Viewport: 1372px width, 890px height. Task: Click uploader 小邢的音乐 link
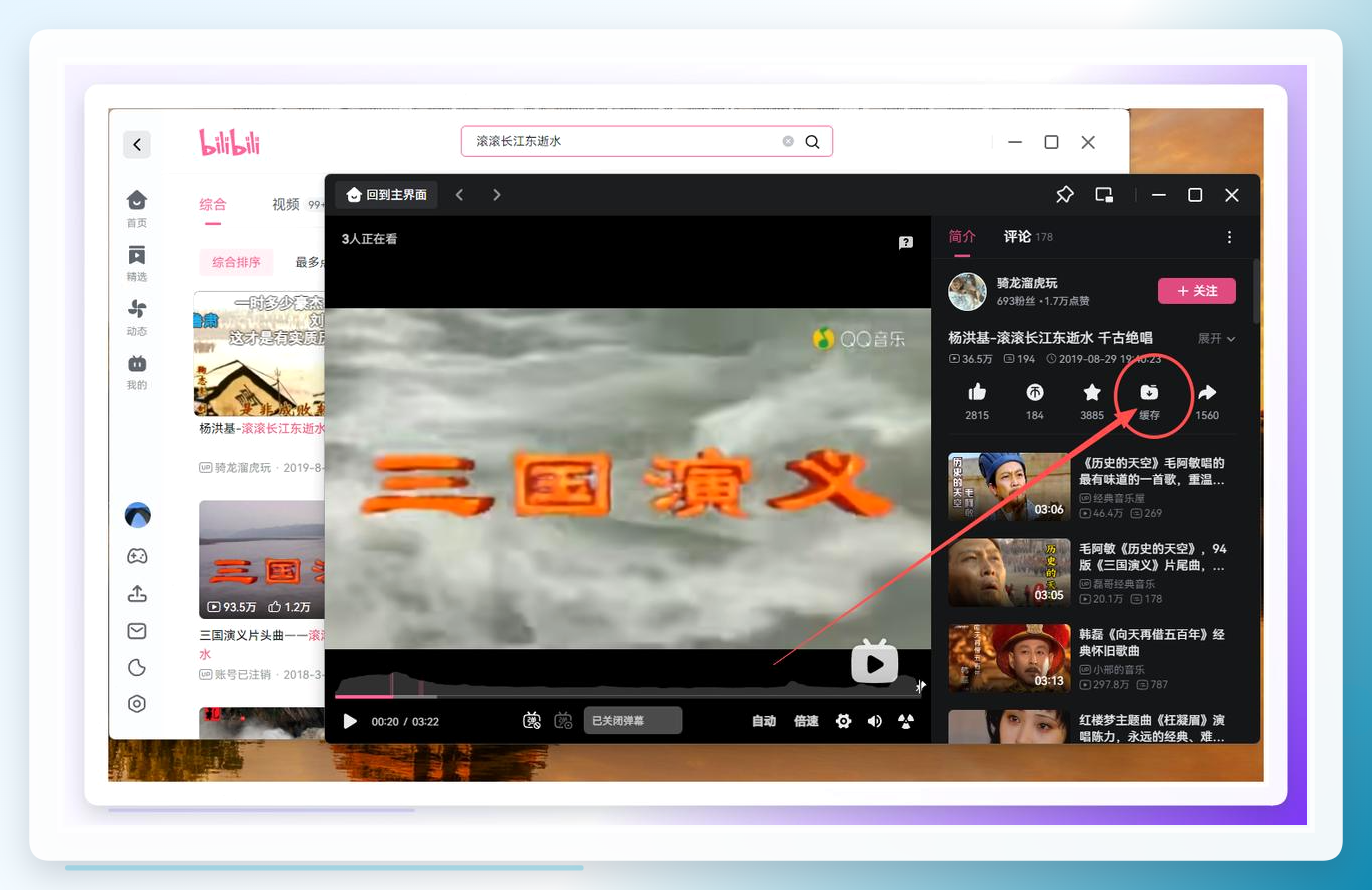(x=1112, y=670)
